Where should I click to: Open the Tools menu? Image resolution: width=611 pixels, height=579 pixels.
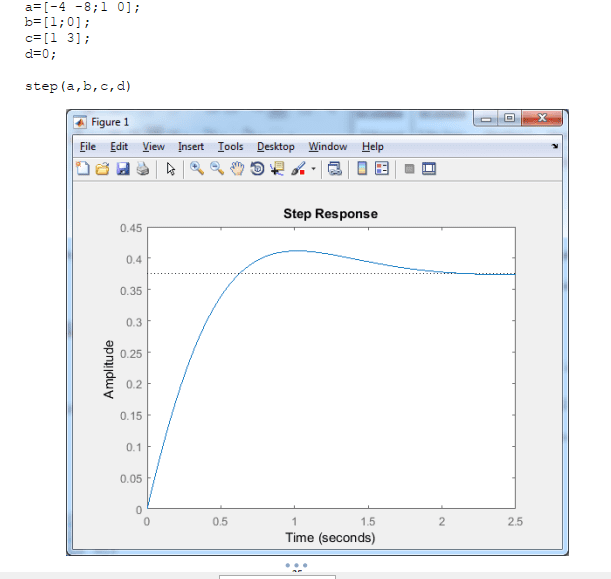coord(230,147)
